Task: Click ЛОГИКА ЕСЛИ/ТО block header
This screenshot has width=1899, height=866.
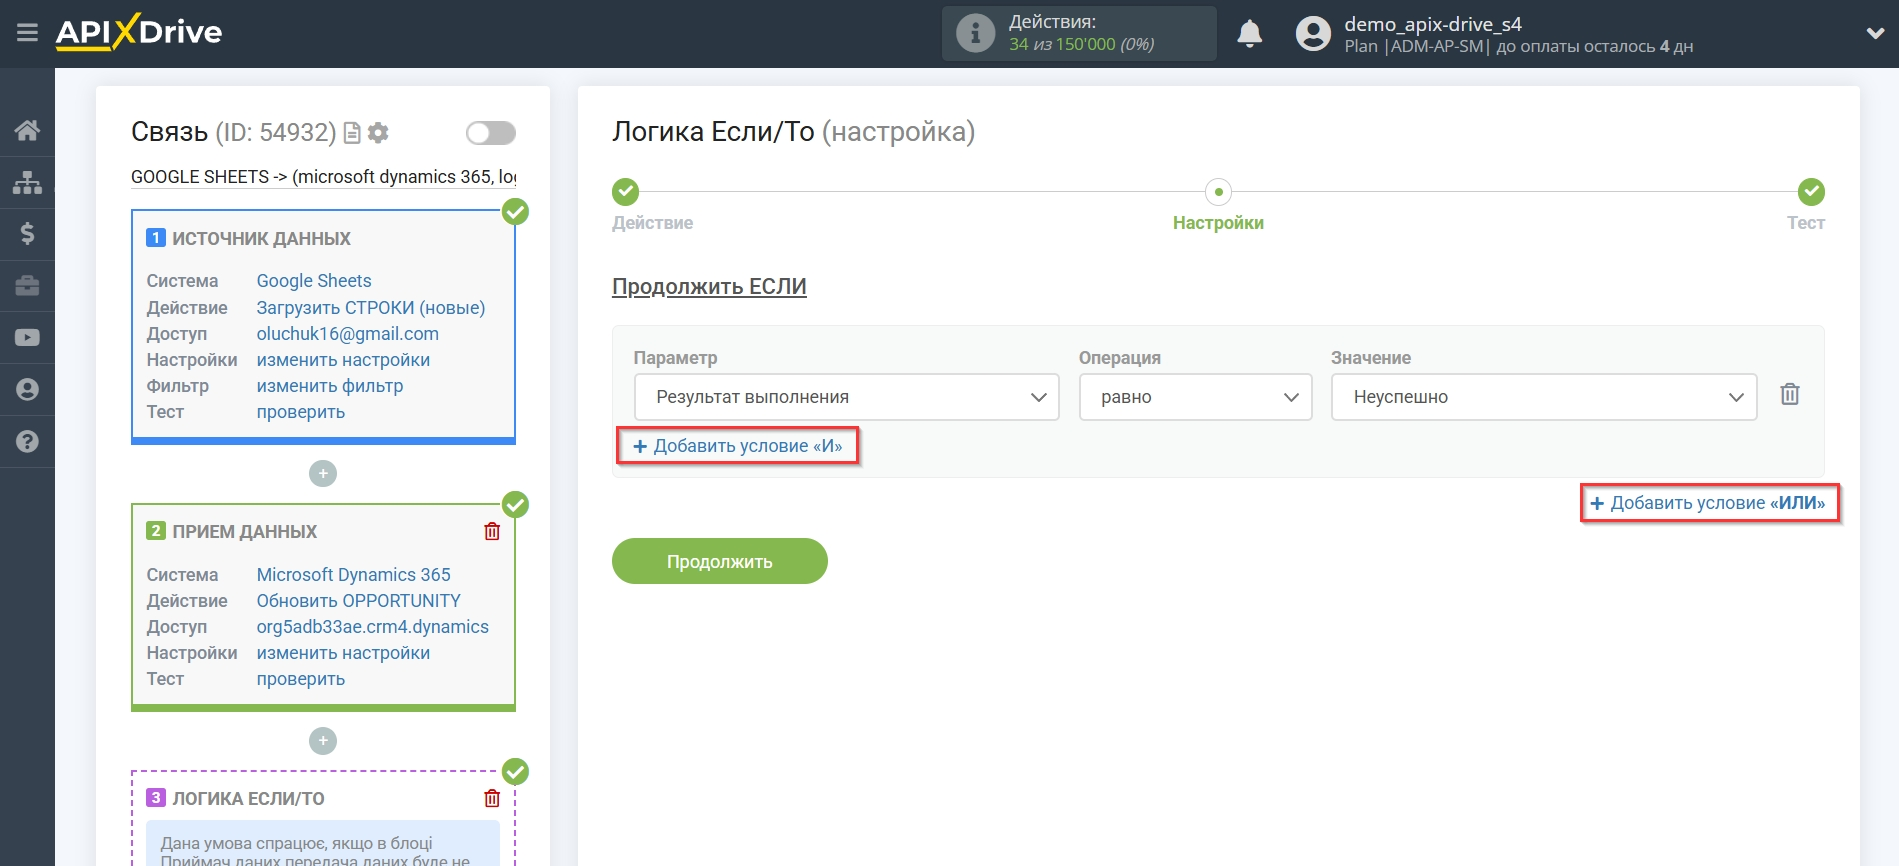Action: 248,798
